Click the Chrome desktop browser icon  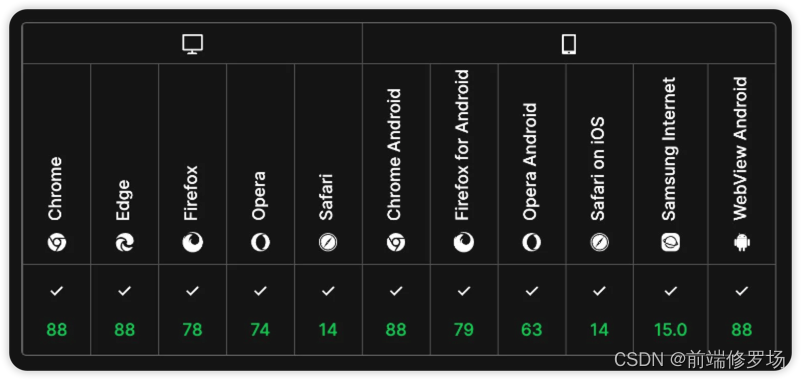(57, 242)
